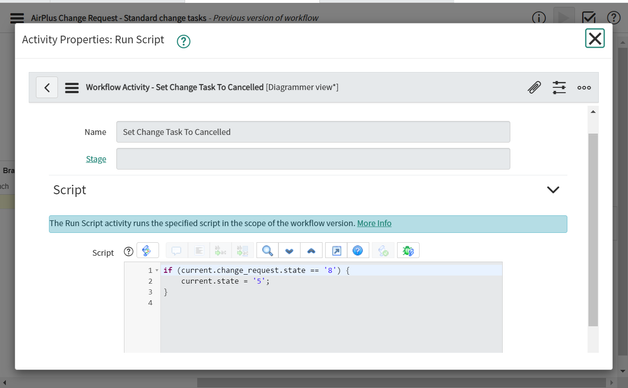Go back with the form back arrow
The height and width of the screenshot is (388, 628).
(47, 87)
